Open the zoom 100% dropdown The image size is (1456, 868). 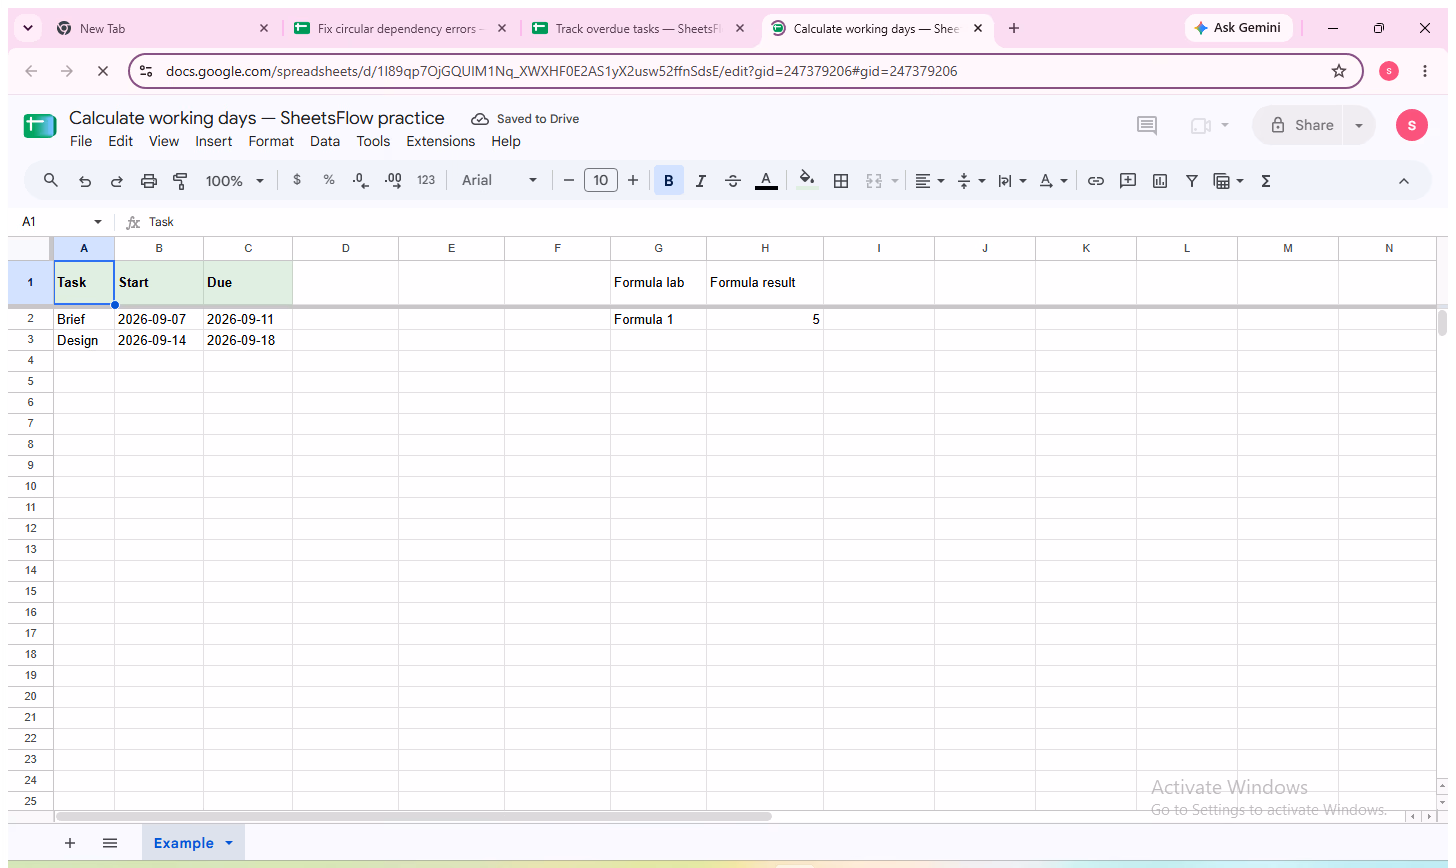[x=235, y=181]
